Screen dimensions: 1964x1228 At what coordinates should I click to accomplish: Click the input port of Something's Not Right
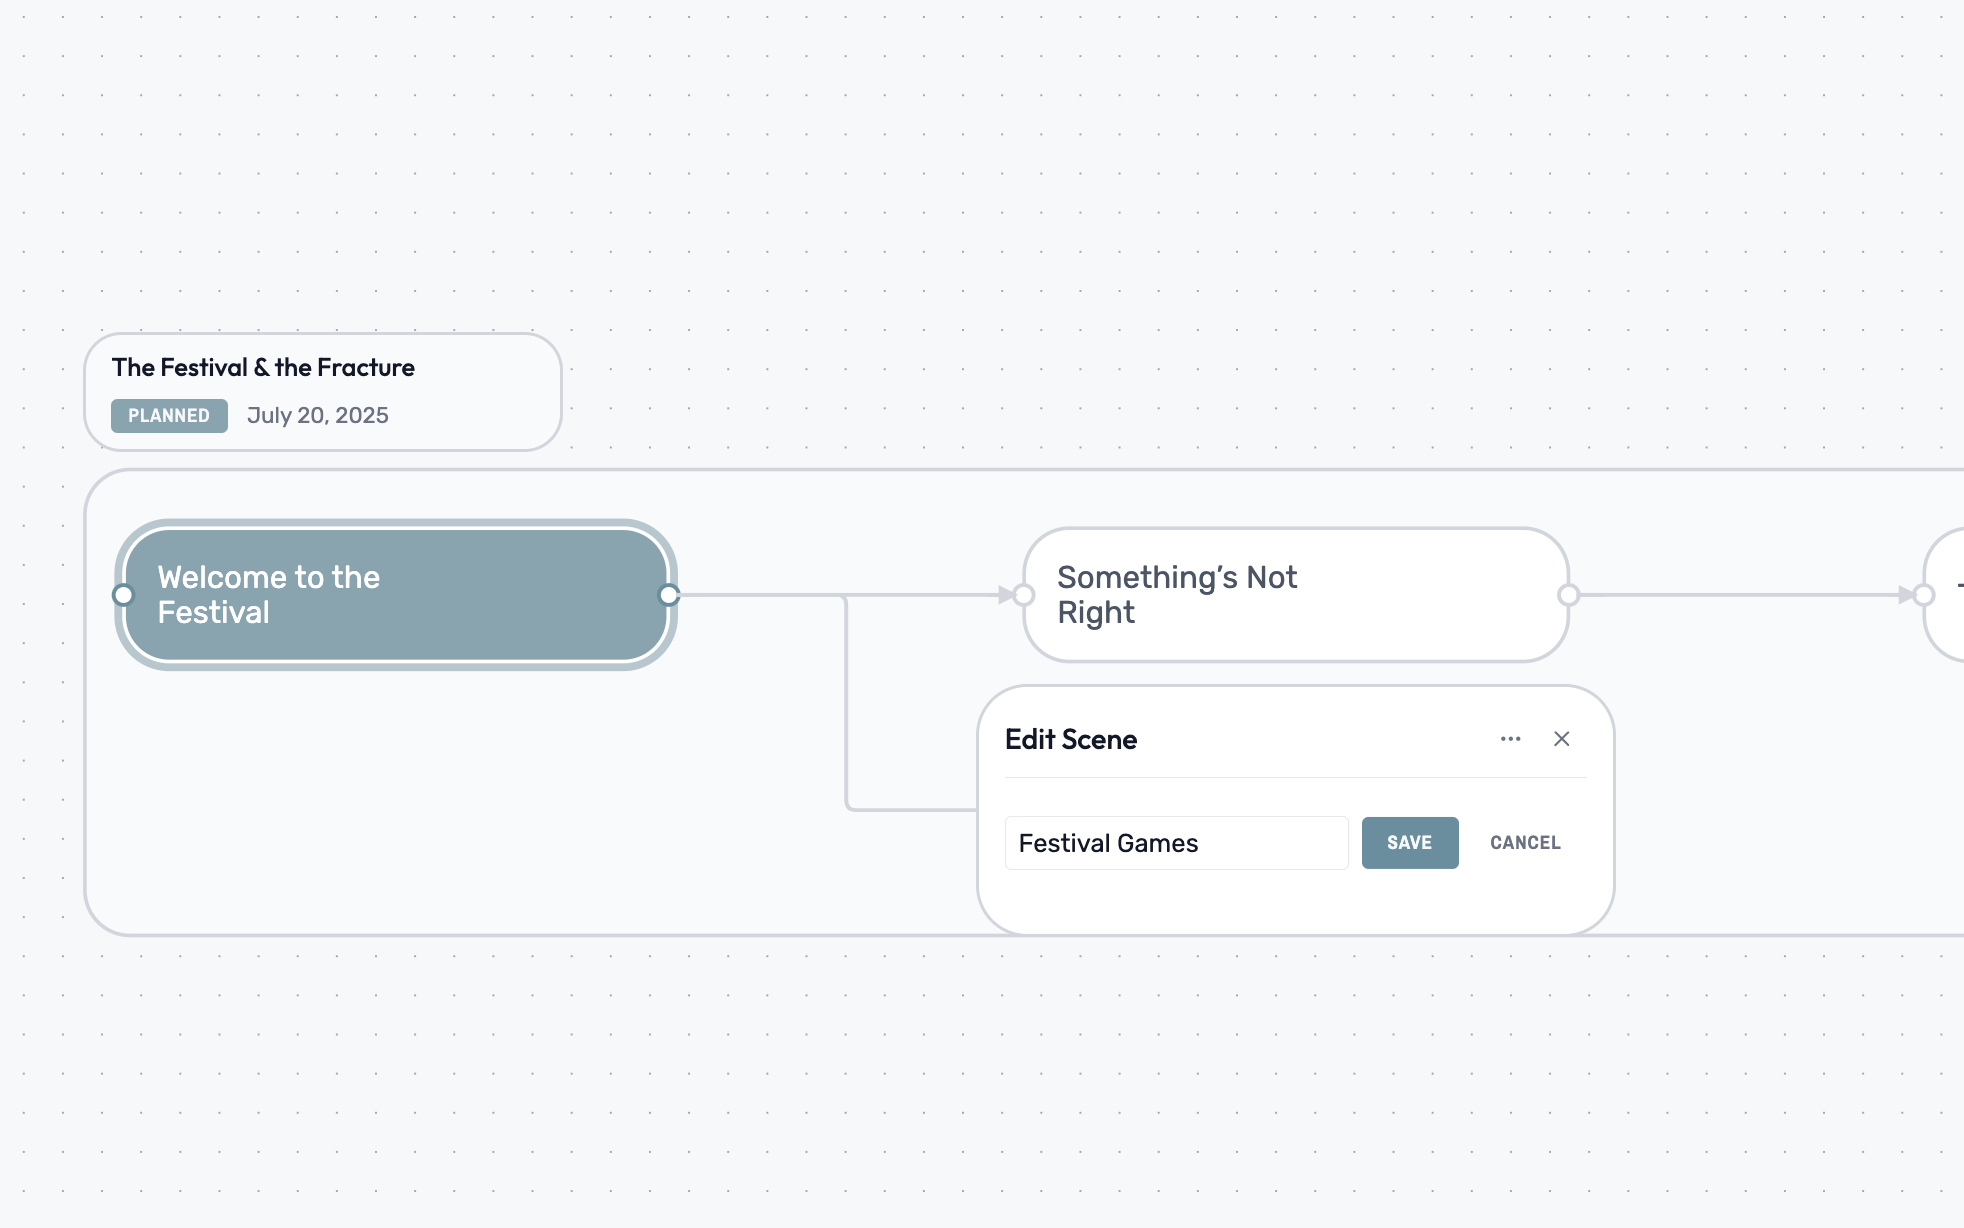click(1022, 594)
